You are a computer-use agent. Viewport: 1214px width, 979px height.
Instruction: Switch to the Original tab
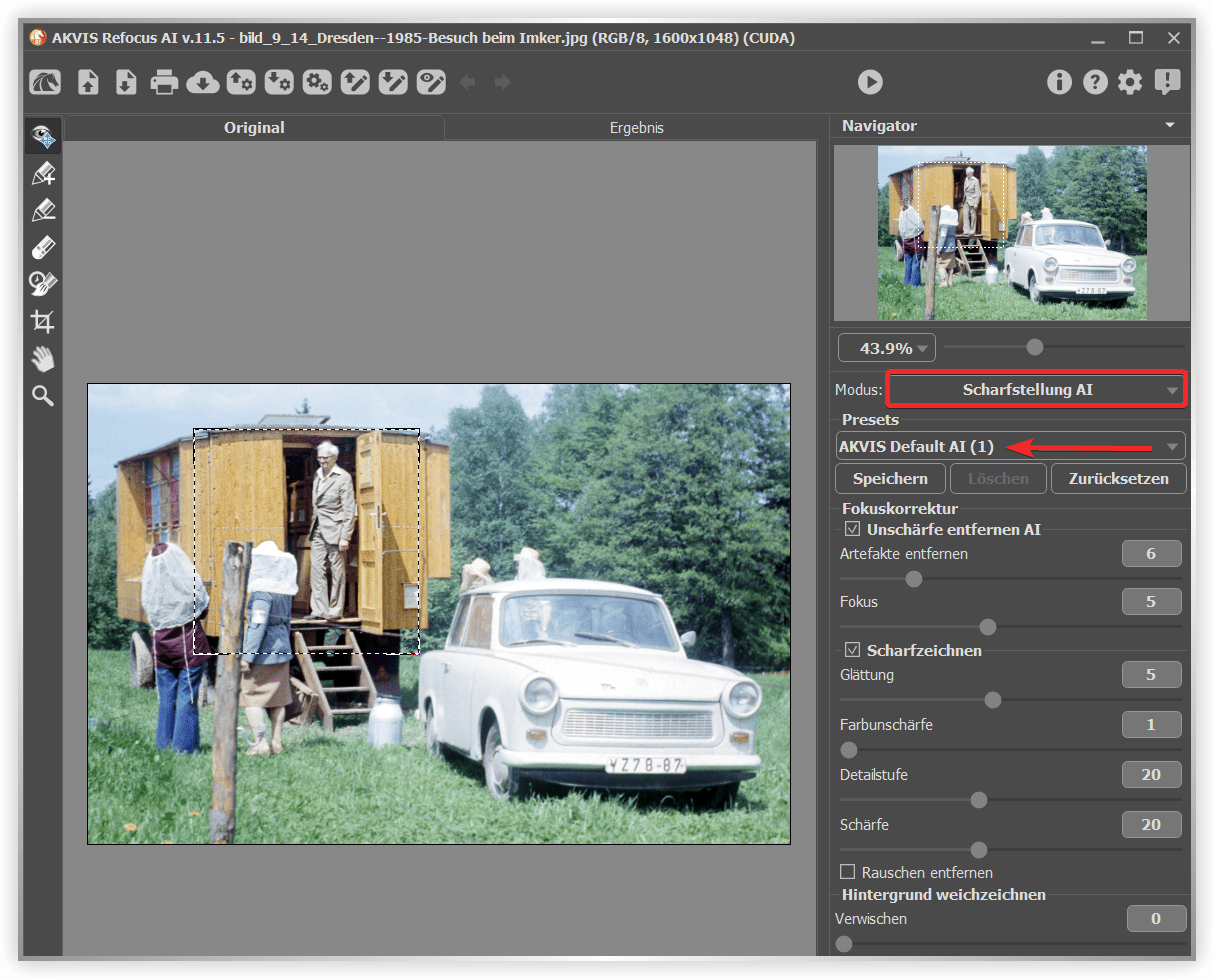click(x=254, y=128)
